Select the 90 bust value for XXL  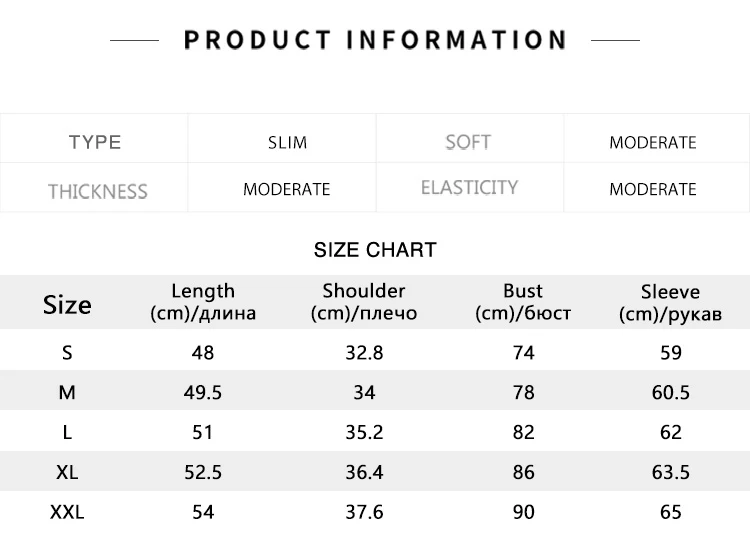tap(523, 512)
